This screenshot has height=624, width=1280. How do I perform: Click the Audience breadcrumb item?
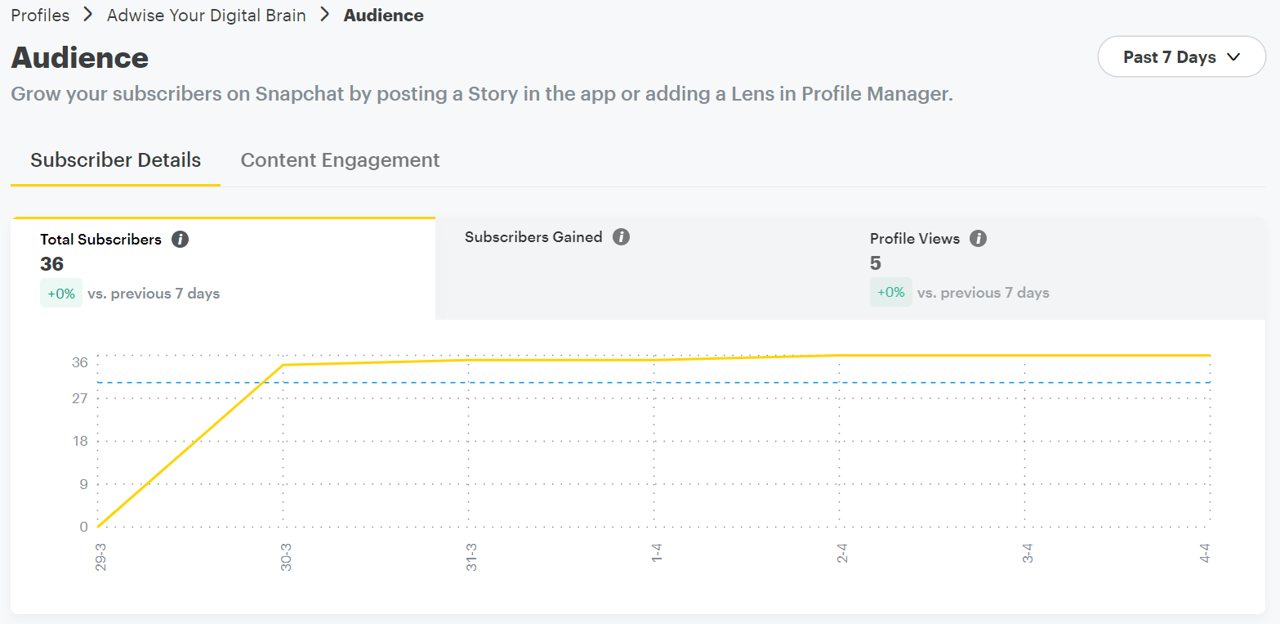383,15
